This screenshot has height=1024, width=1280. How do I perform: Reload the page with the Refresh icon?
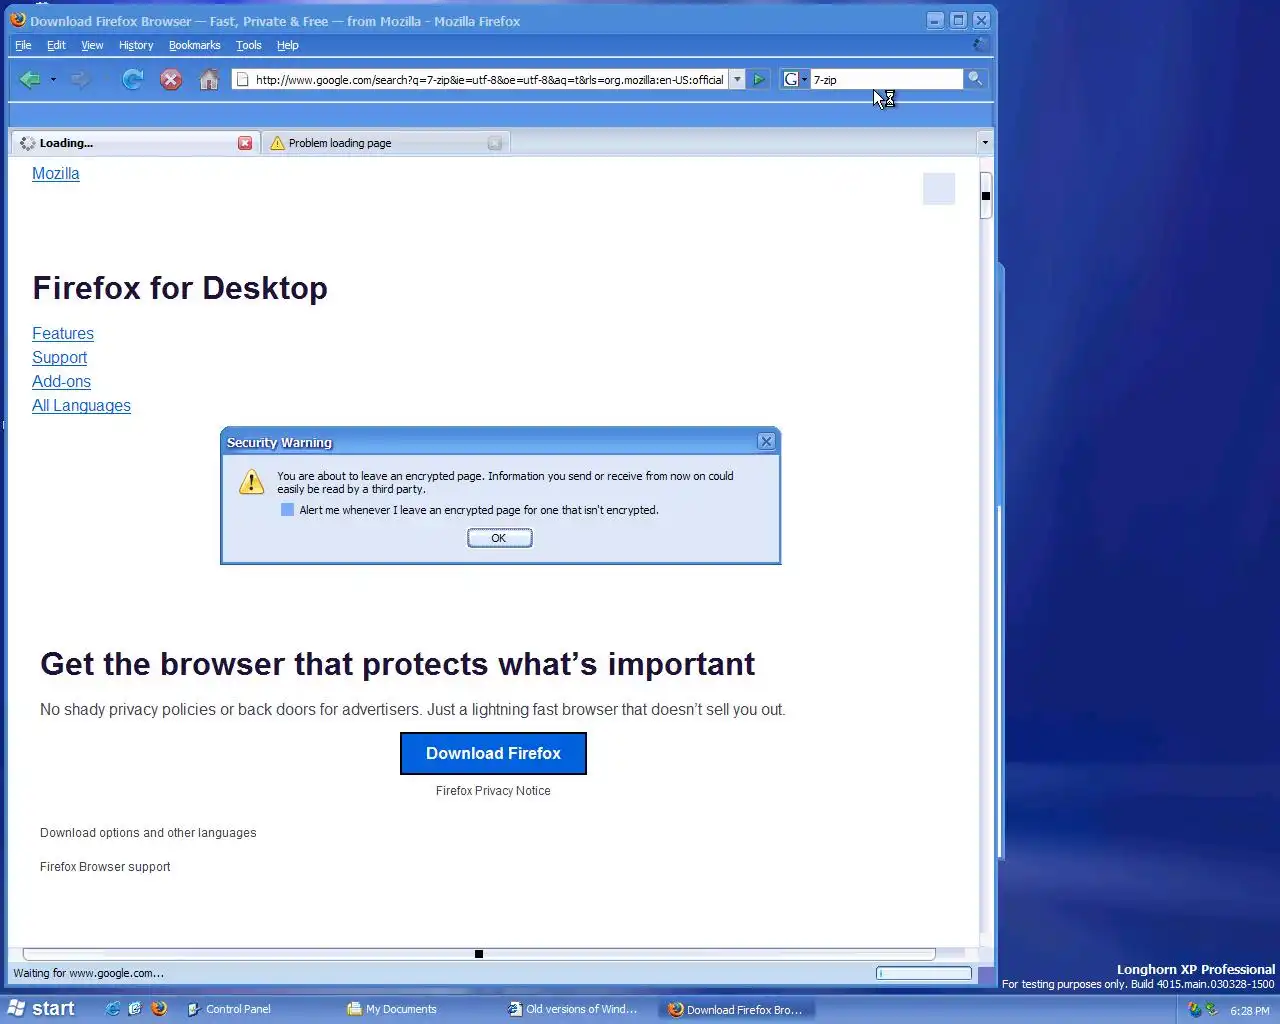coord(132,80)
